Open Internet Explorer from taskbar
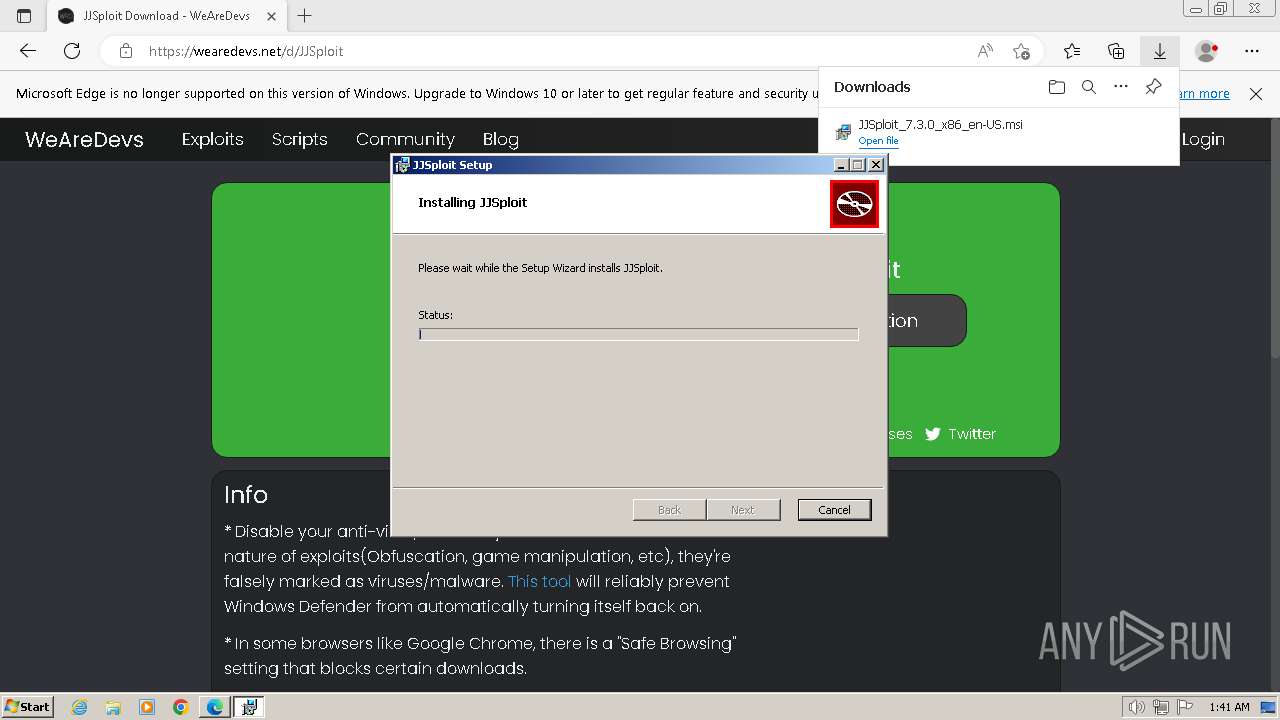This screenshot has width=1280, height=720. point(80,707)
